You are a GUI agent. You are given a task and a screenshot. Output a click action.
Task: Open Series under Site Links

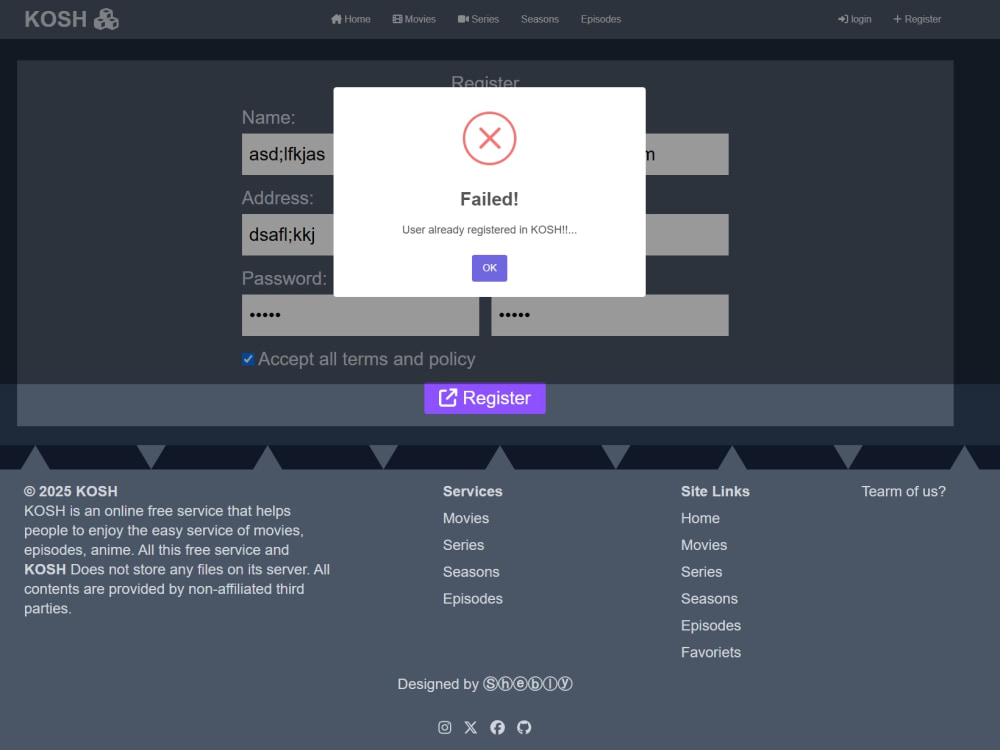702,572
